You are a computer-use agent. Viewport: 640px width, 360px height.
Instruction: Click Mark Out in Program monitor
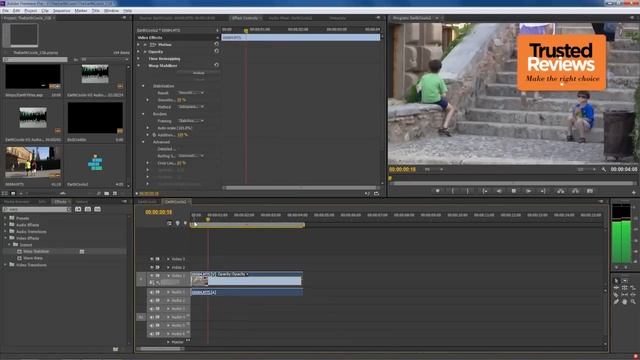[468, 191]
